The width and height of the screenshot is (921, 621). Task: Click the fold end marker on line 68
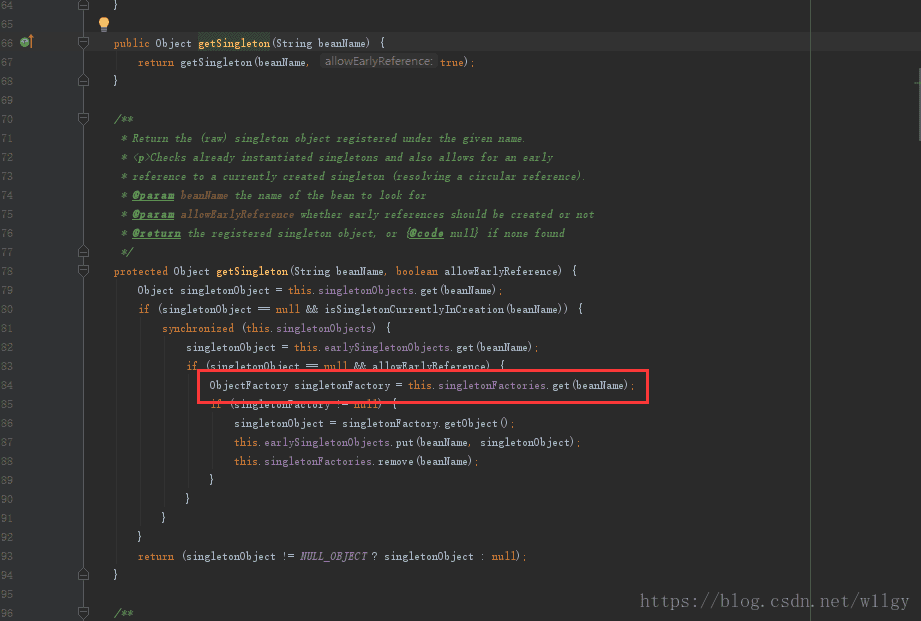[83, 80]
